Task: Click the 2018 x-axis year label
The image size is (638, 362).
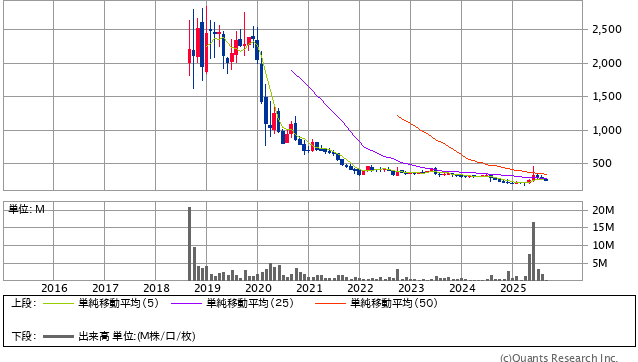Action: [156, 288]
